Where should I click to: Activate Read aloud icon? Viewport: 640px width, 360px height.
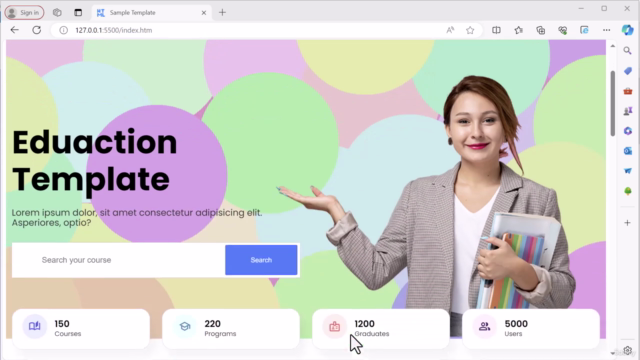tap(450, 30)
